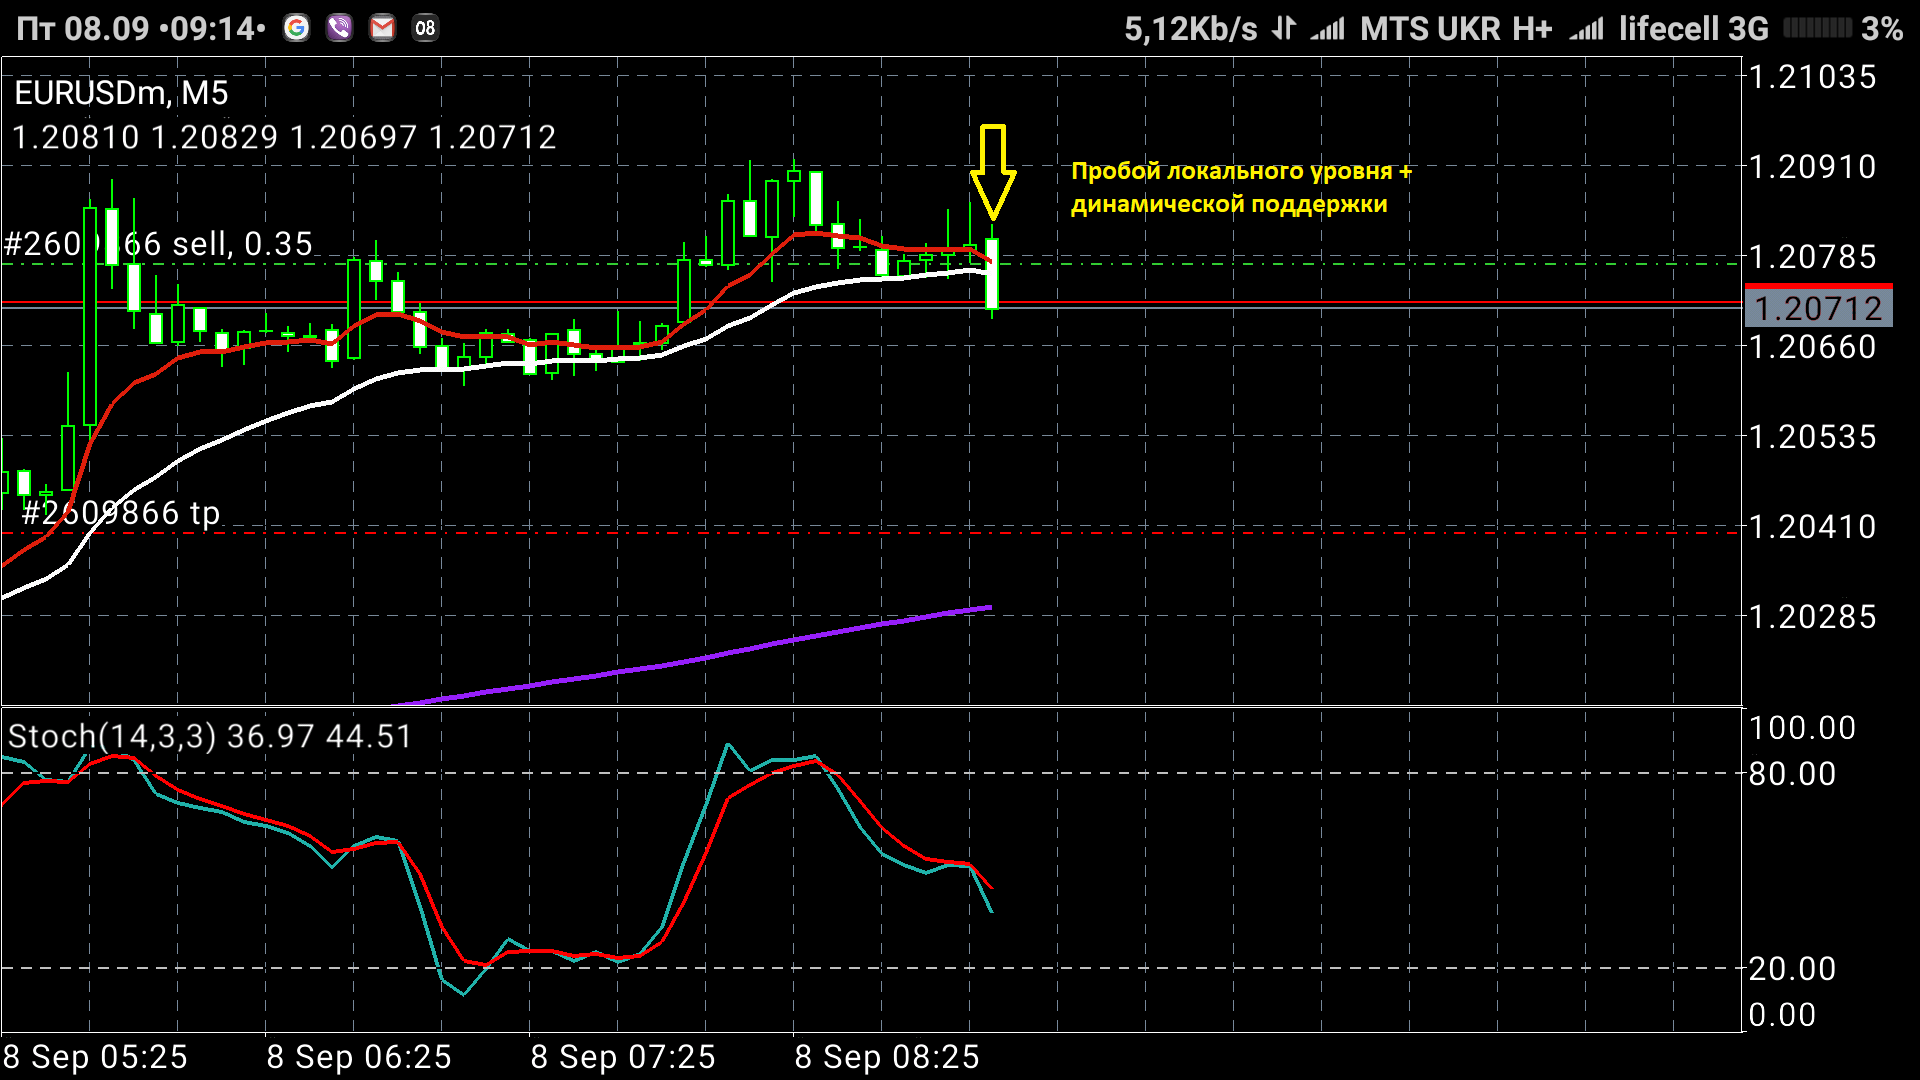Screen dimensions: 1920x1080
Task: Tap the battery level indicator
Action: [1817, 28]
